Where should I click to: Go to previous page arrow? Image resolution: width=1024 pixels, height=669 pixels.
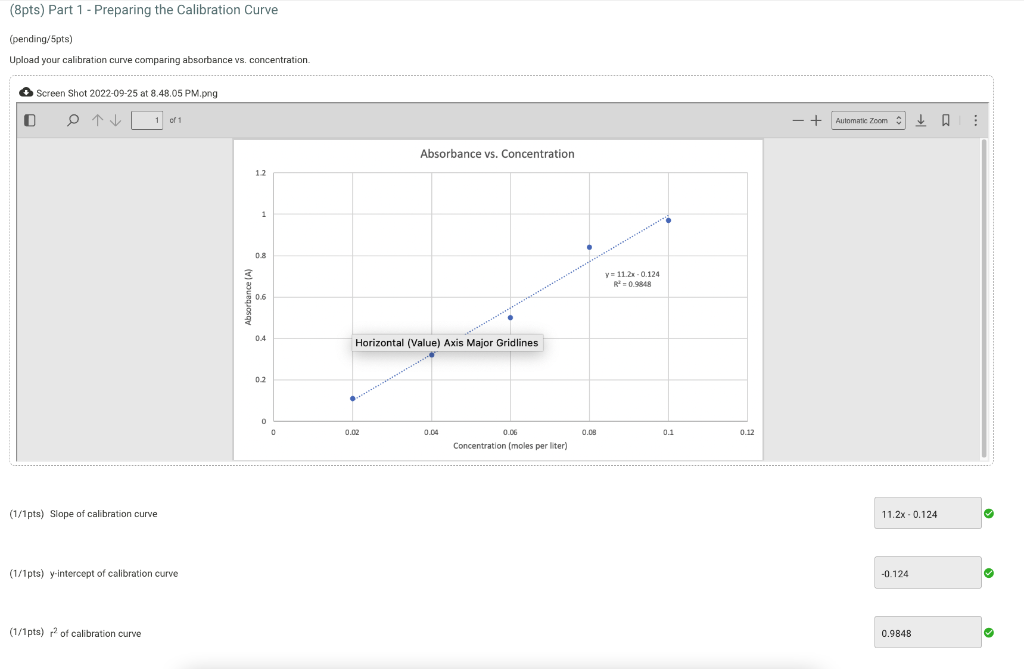tap(97, 120)
